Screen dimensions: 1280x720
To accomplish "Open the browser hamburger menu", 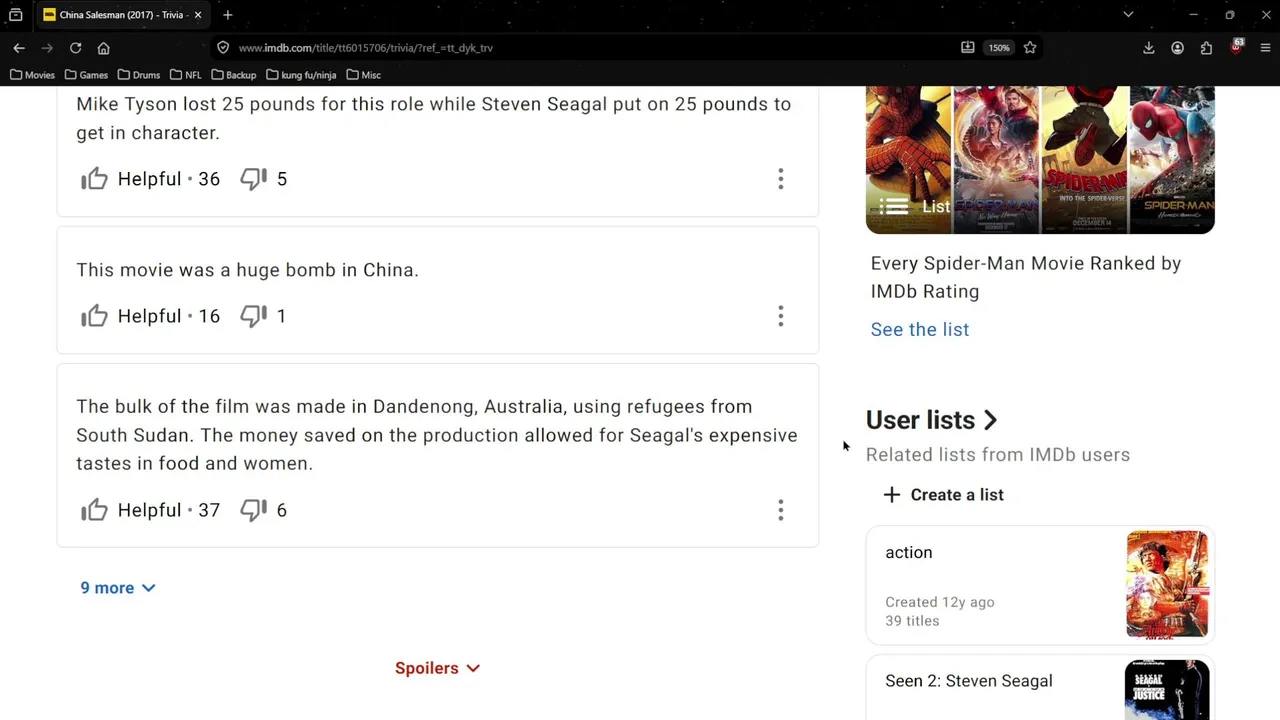I will point(1265,48).
